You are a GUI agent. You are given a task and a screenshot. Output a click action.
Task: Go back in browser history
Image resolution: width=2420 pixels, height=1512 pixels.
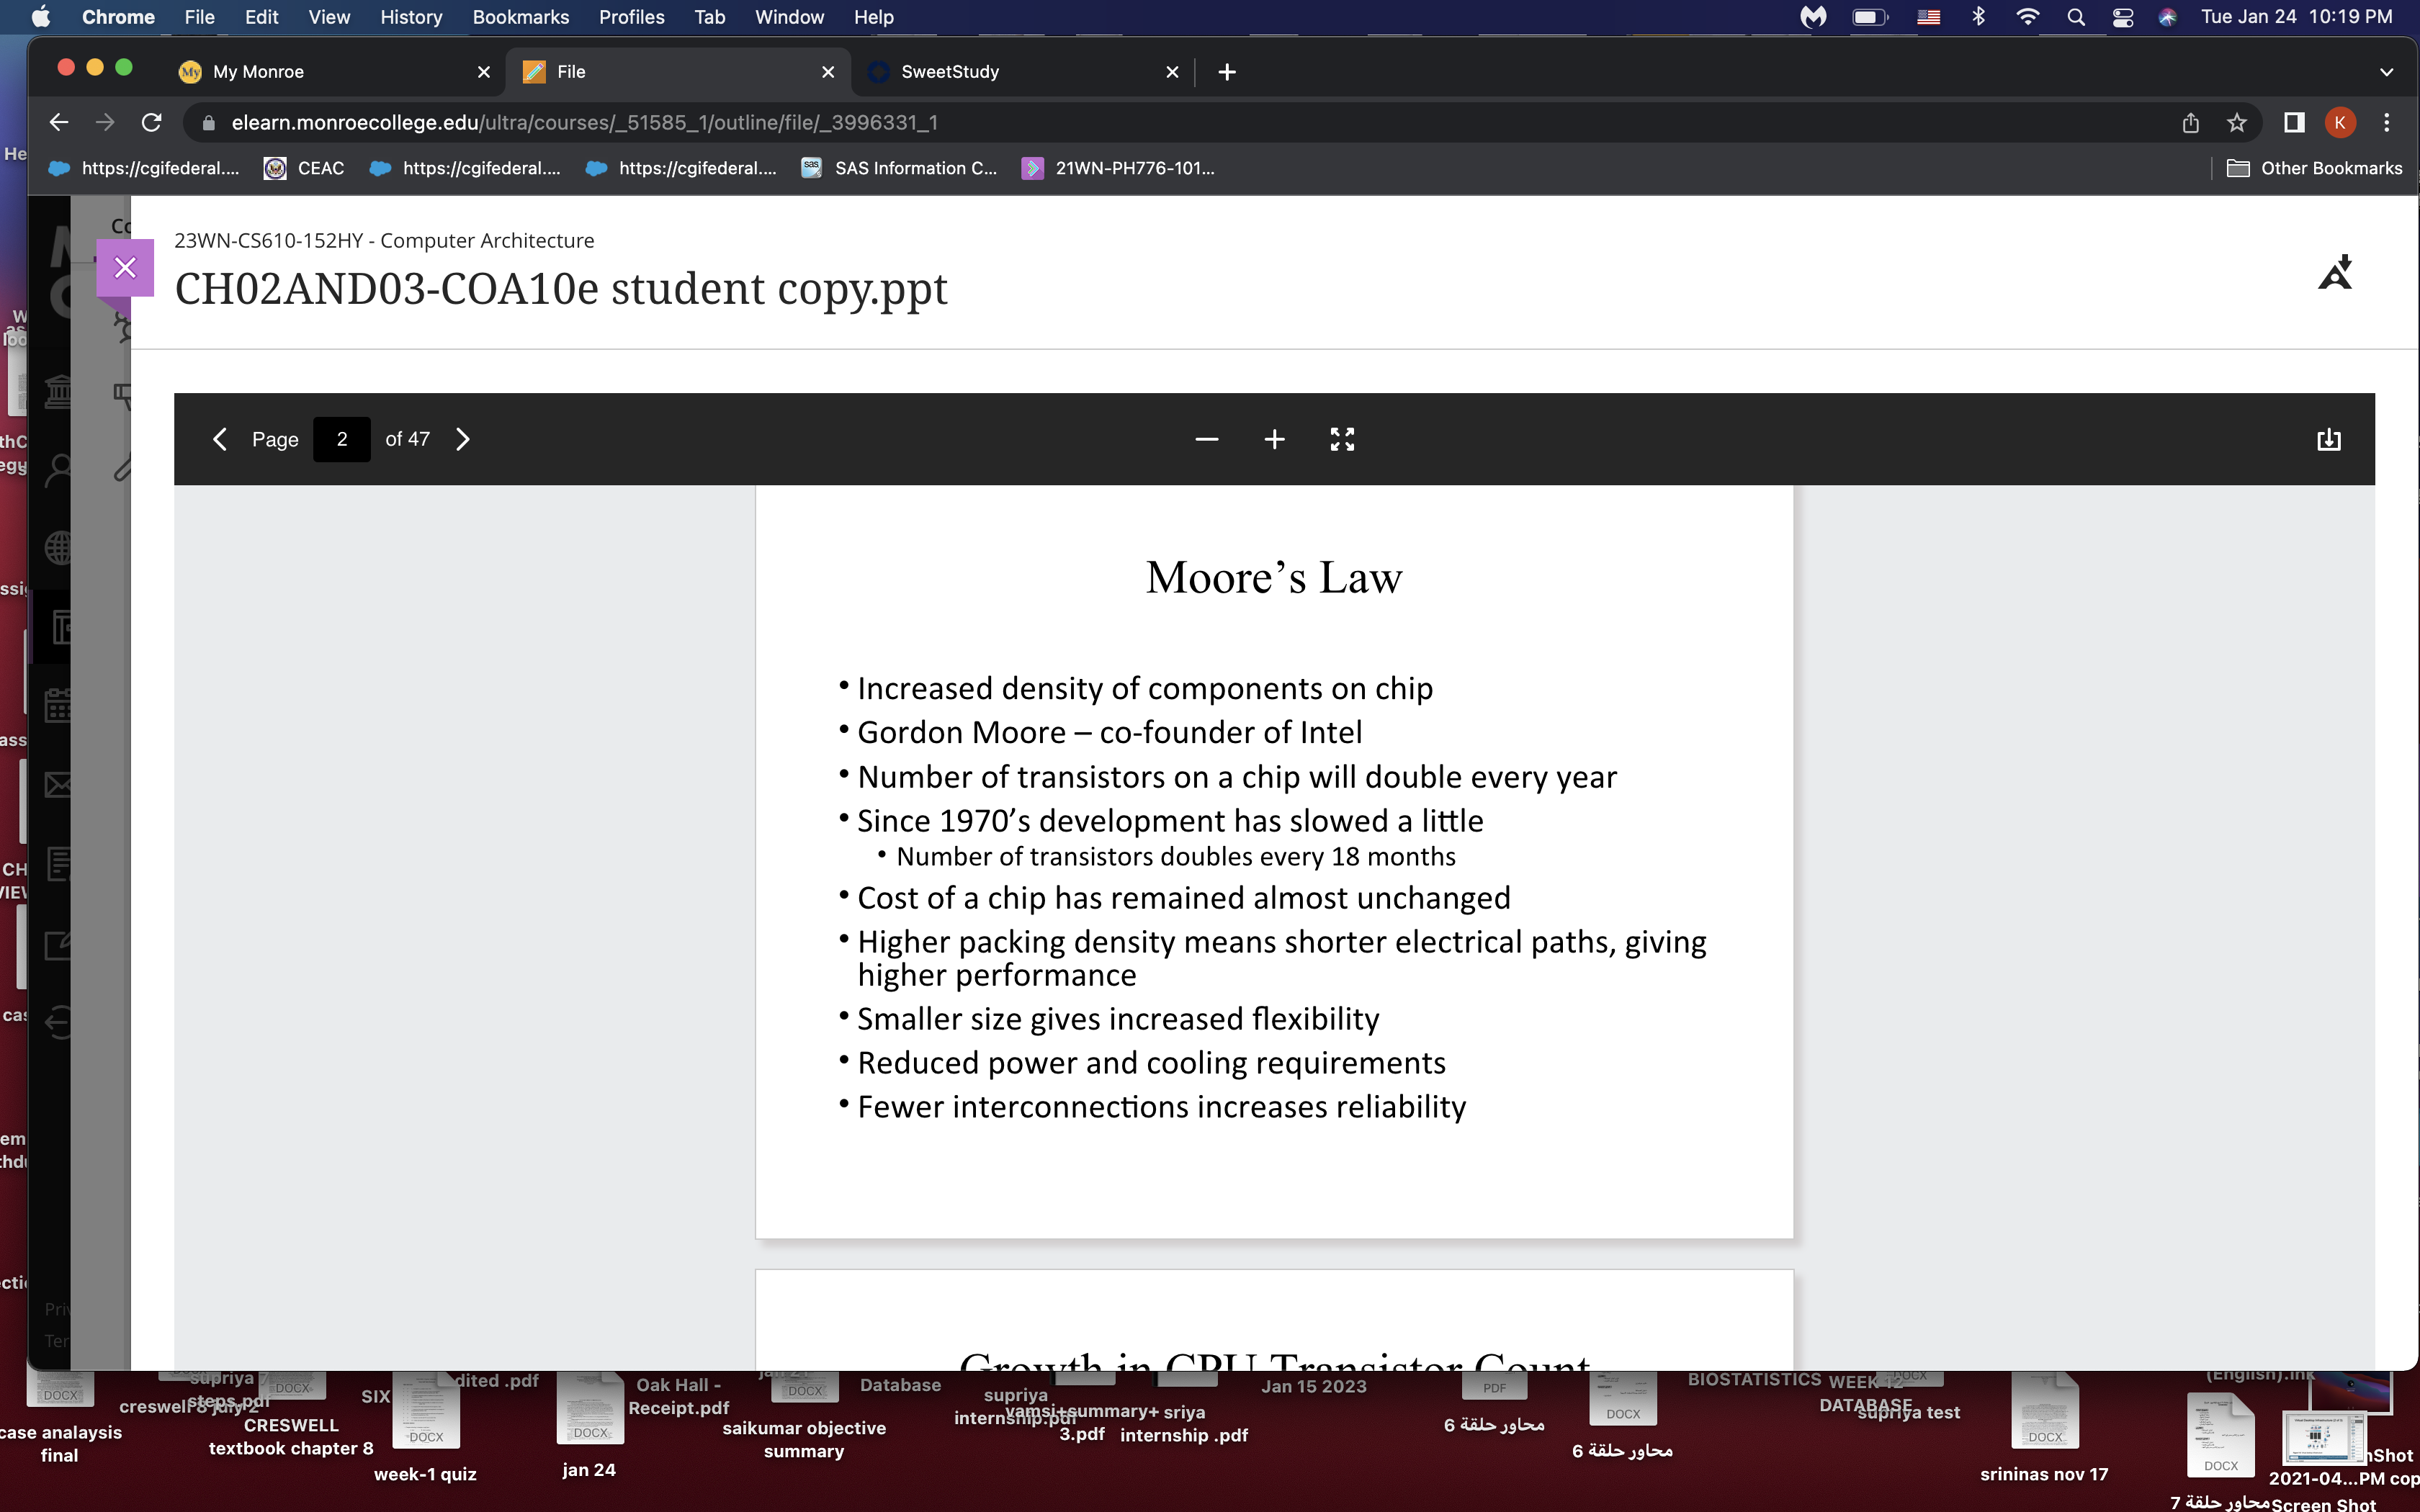point(59,122)
